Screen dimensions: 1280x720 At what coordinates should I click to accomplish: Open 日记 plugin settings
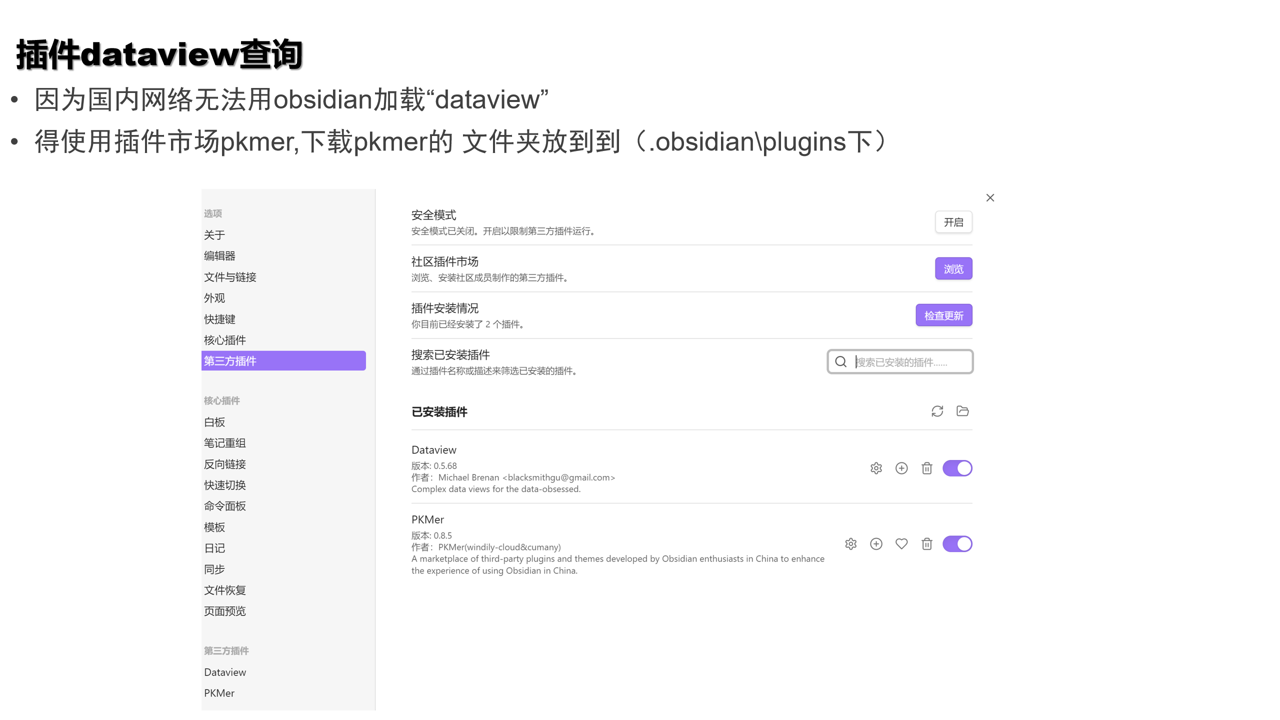[x=215, y=548]
